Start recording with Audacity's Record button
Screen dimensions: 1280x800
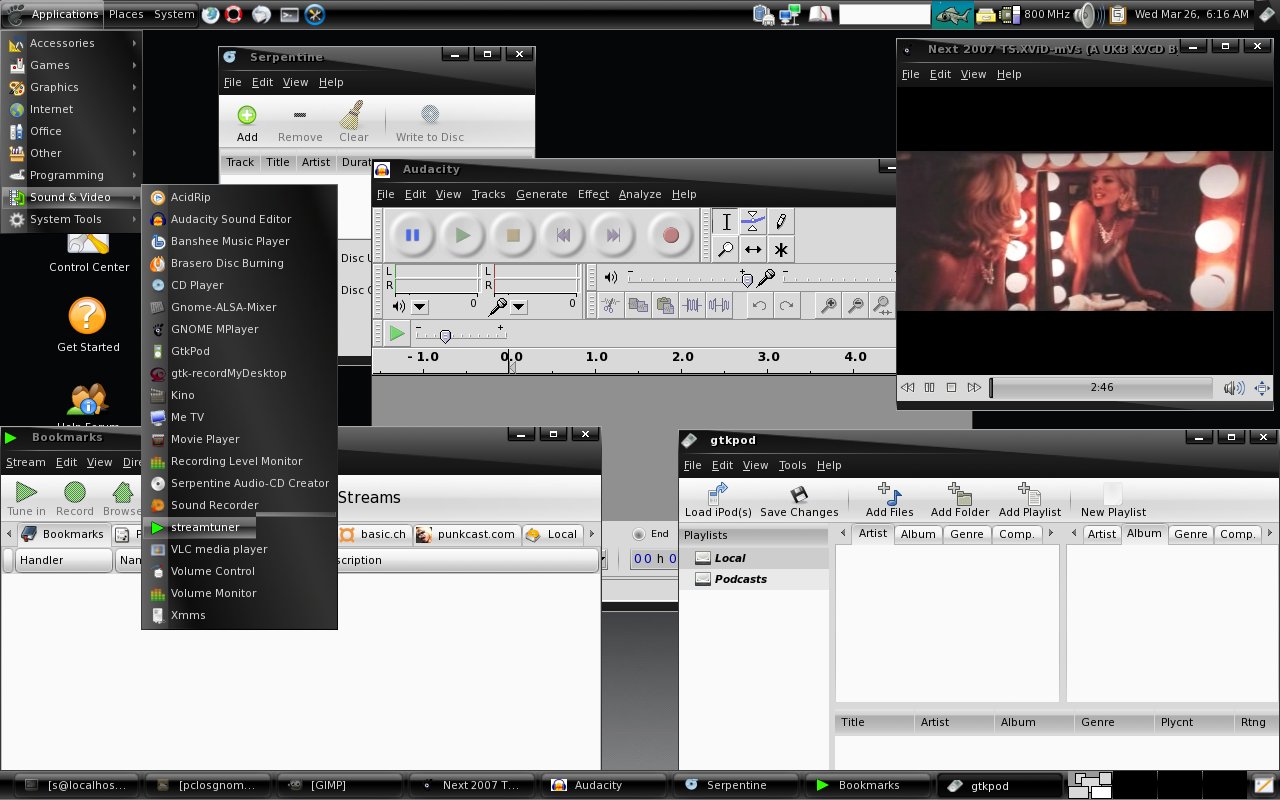pos(671,236)
